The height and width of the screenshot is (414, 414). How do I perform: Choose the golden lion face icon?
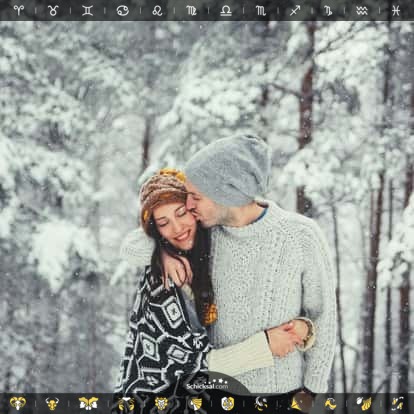[162, 403]
